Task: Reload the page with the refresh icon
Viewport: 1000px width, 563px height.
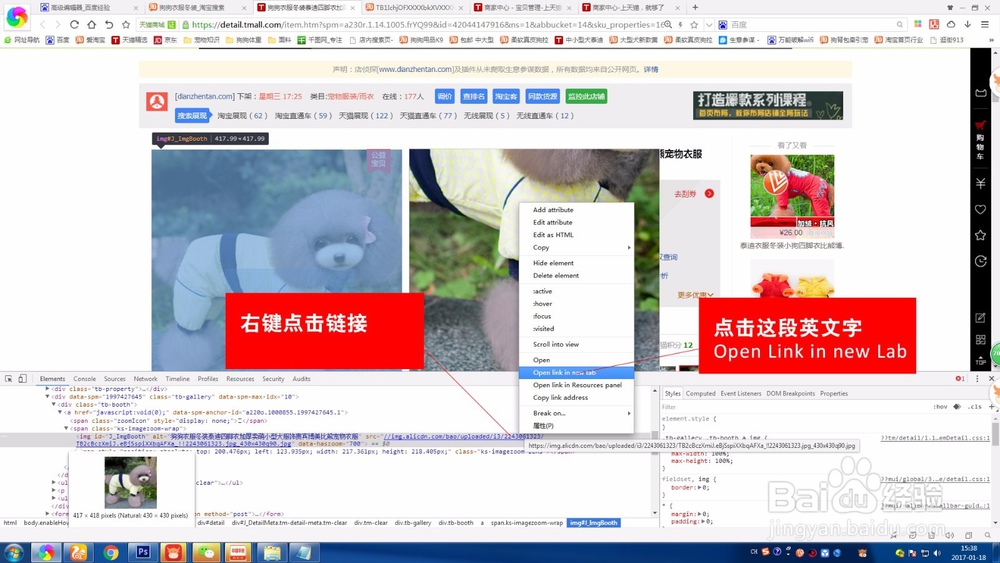Action: pyautogui.click(x=75, y=24)
